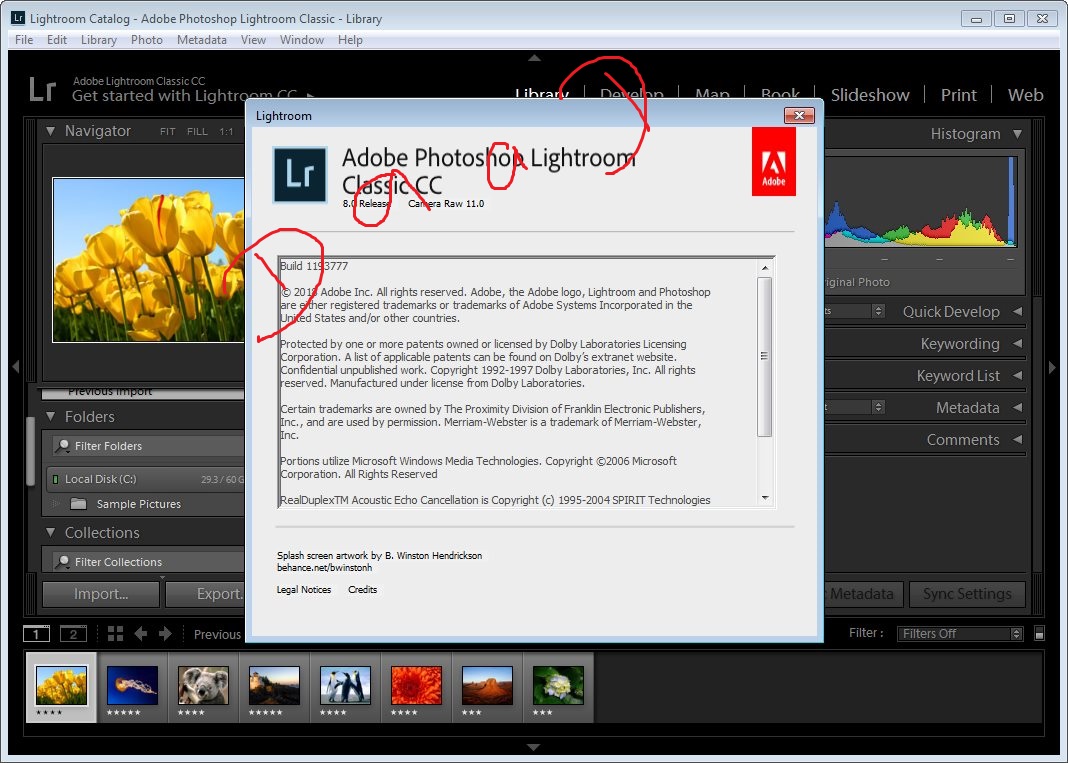Click the Lr app icon in the About dialog
This screenshot has height=763, width=1068.
click(x=300, y=174)
